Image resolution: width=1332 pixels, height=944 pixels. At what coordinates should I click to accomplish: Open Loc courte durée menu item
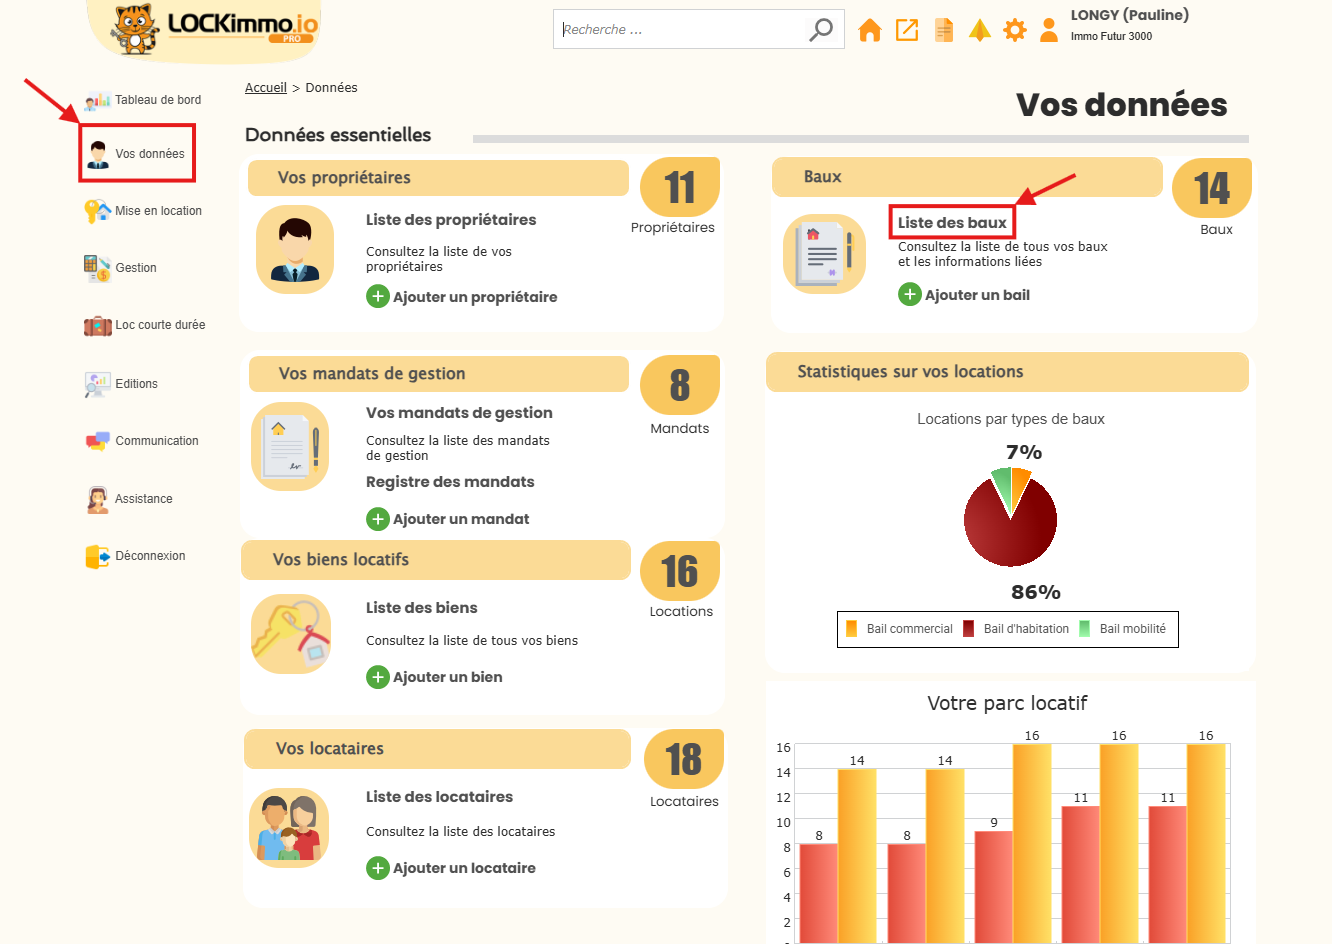160,325
